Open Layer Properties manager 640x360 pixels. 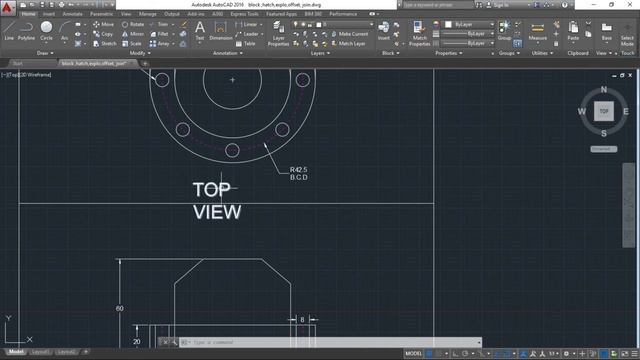click(278, 33)
